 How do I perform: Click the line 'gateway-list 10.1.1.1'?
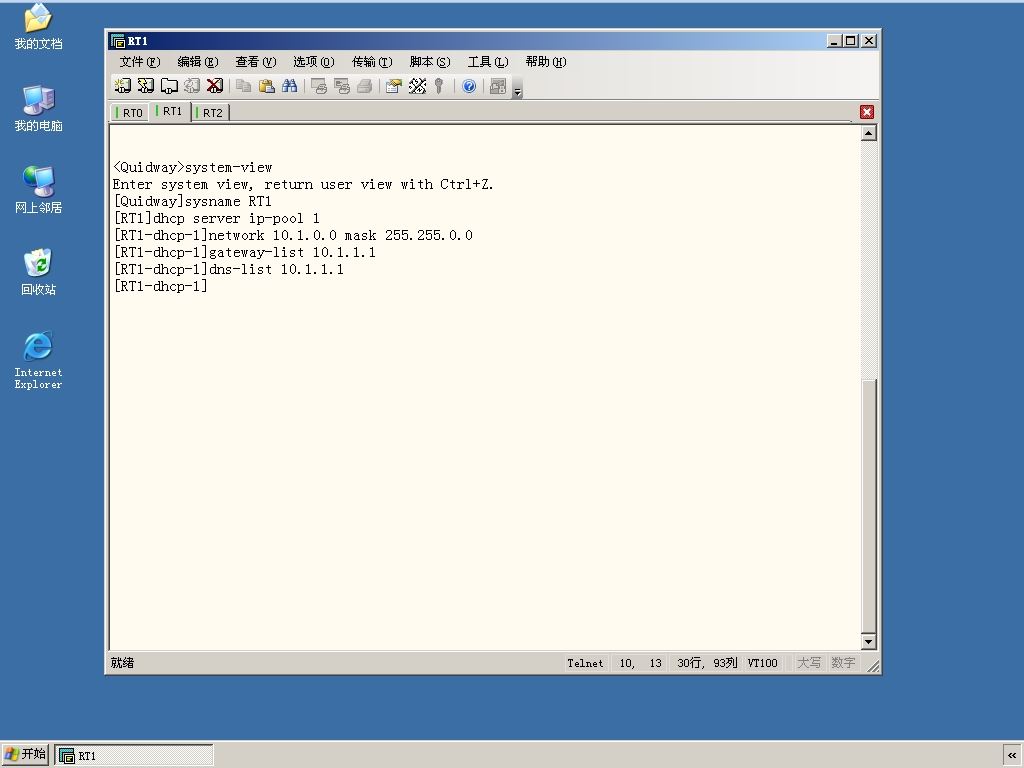pyautogui.click(x=245, y=252)
